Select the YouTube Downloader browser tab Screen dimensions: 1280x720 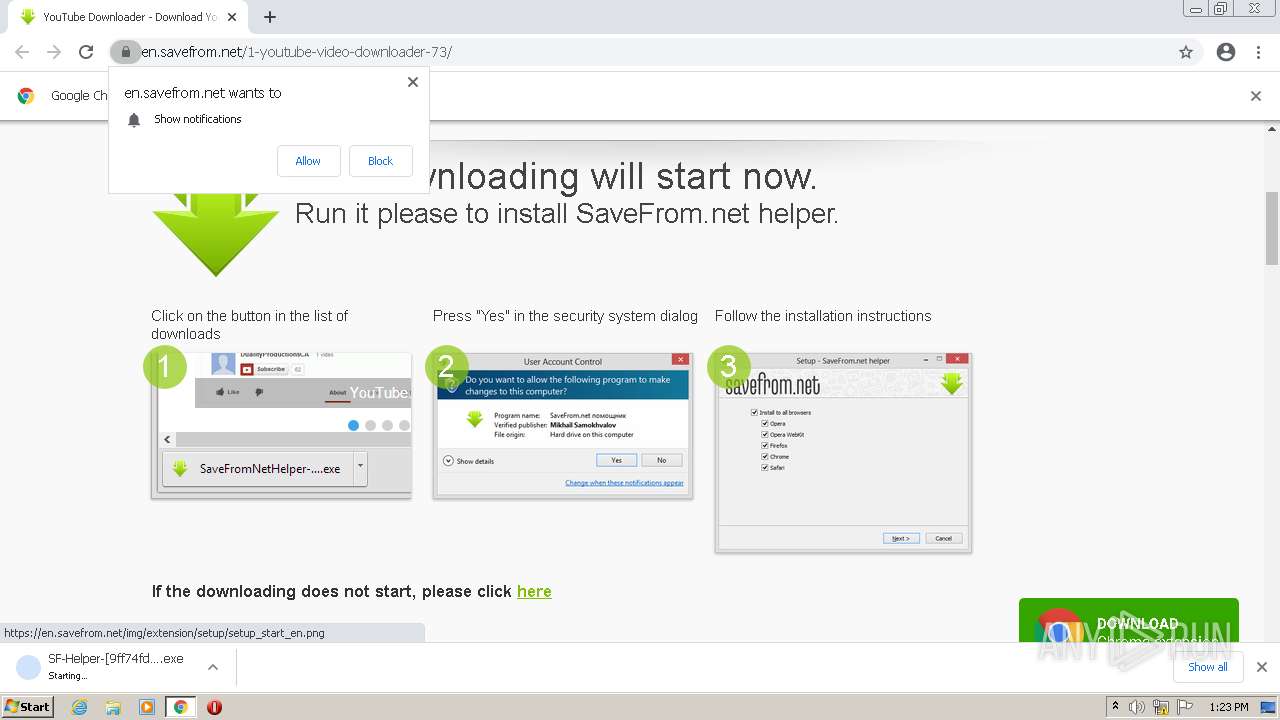pyautogui.click(x=130, y=17)
